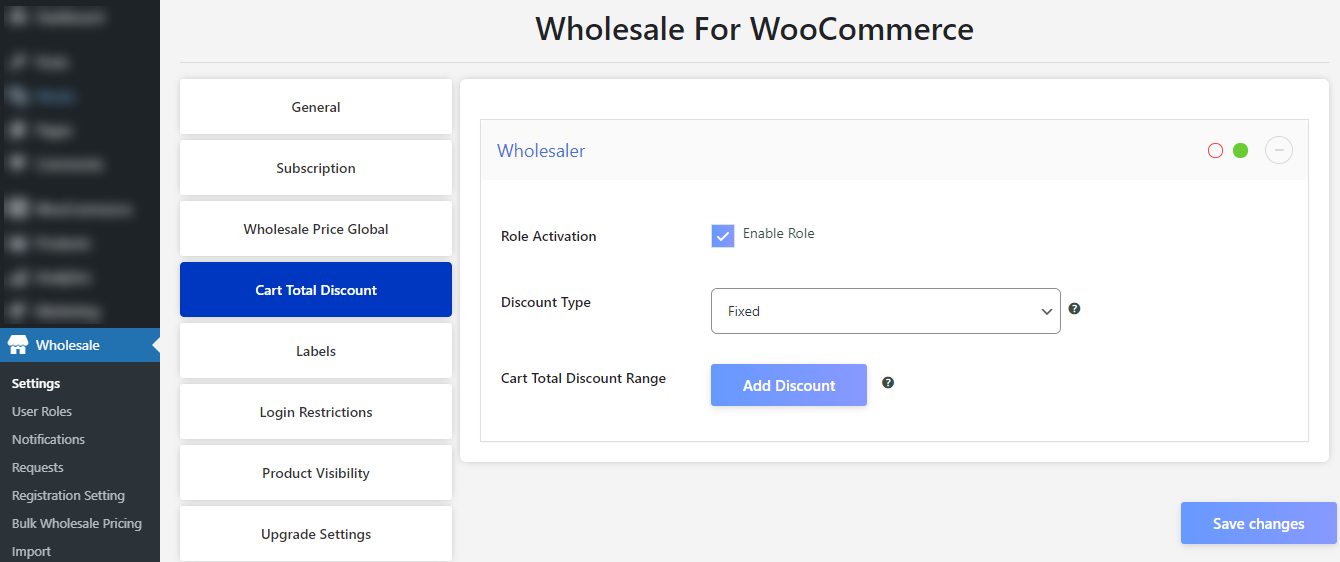Navigate to Bulk Wholesale Pricing
Screen dimensions: 1340x562
pos(77,523)
